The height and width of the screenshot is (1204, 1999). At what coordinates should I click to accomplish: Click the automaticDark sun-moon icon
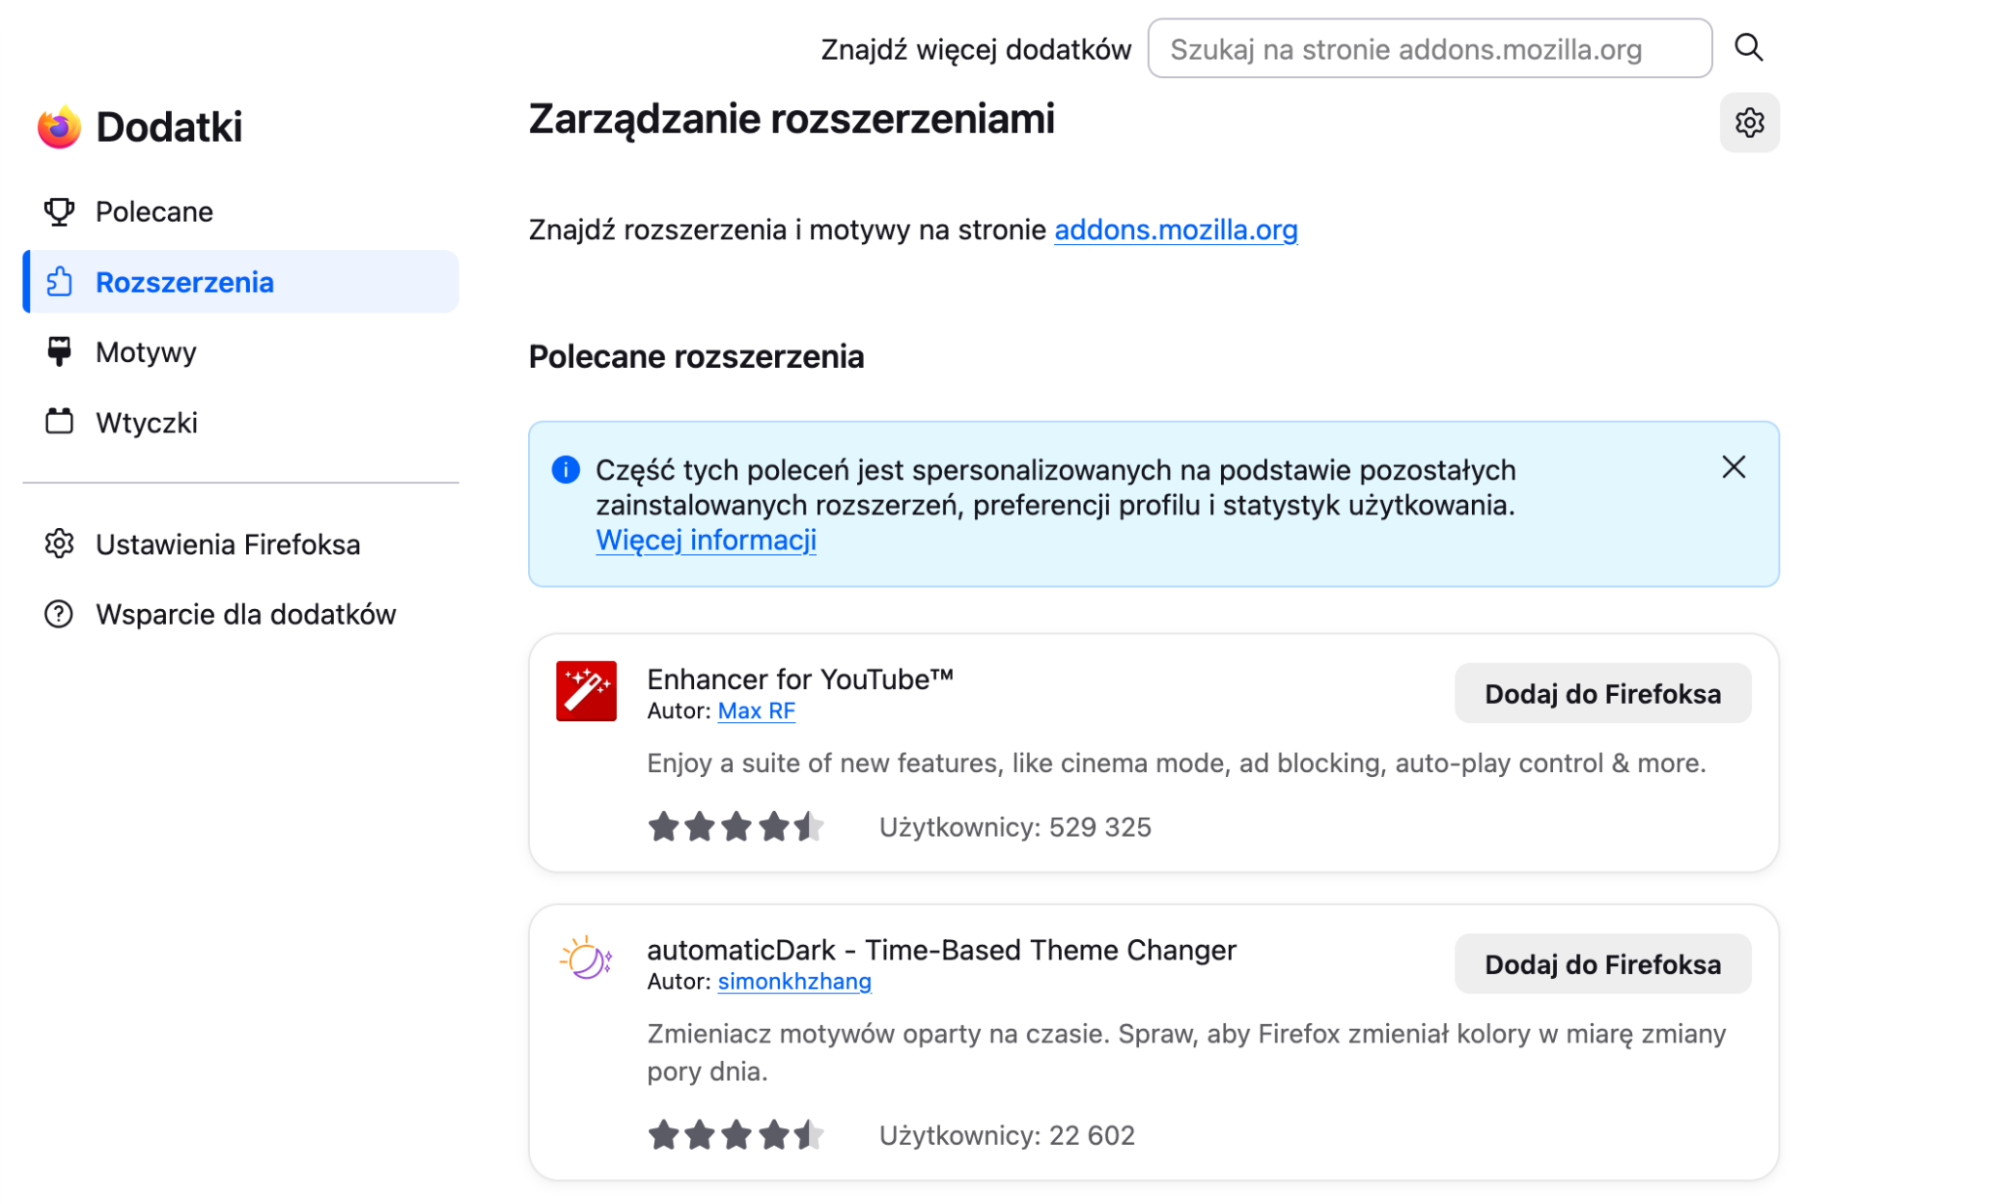pos(586,959)
